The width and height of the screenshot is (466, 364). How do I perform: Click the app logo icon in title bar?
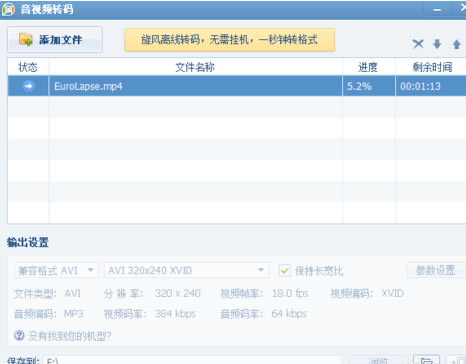point(8,9)
